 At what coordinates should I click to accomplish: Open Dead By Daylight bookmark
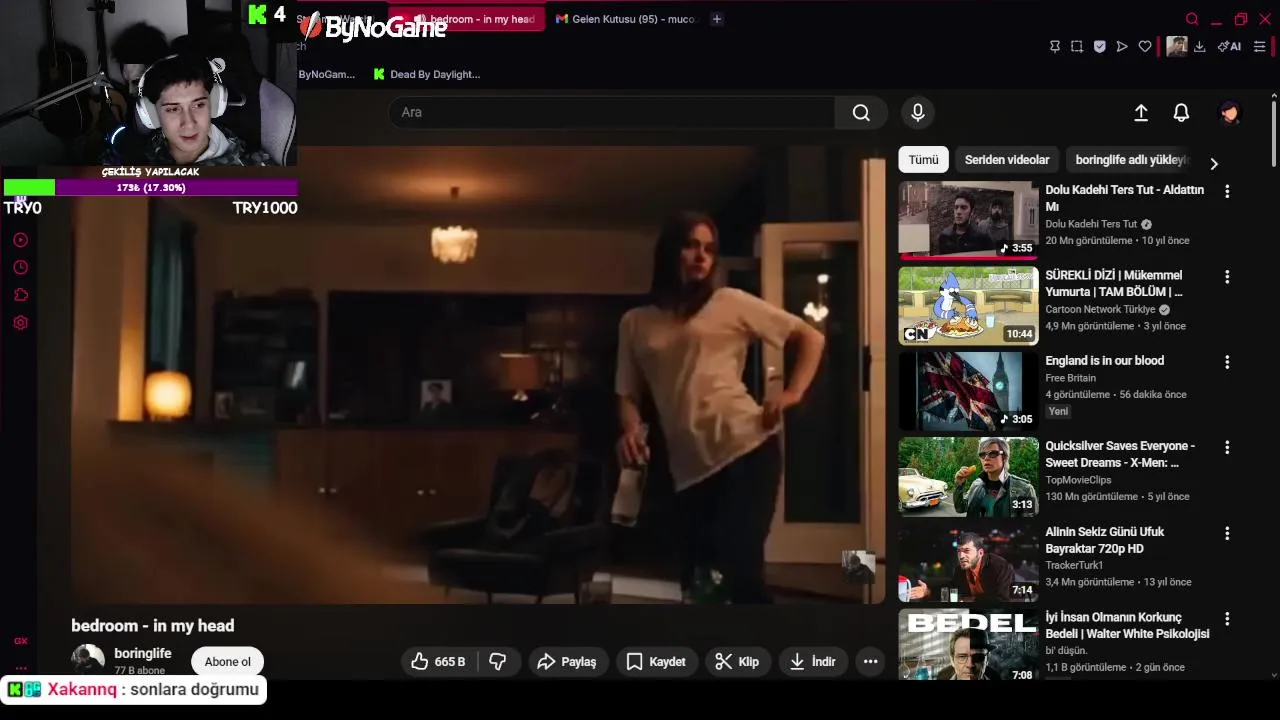point(426,74)
